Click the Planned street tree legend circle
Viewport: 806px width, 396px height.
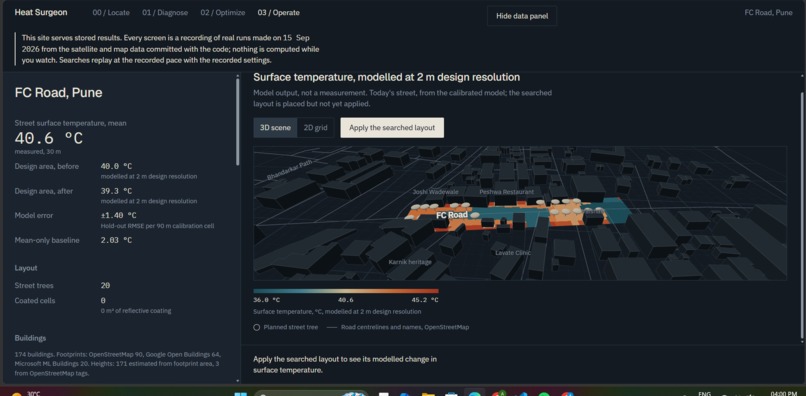click(257, 327)
